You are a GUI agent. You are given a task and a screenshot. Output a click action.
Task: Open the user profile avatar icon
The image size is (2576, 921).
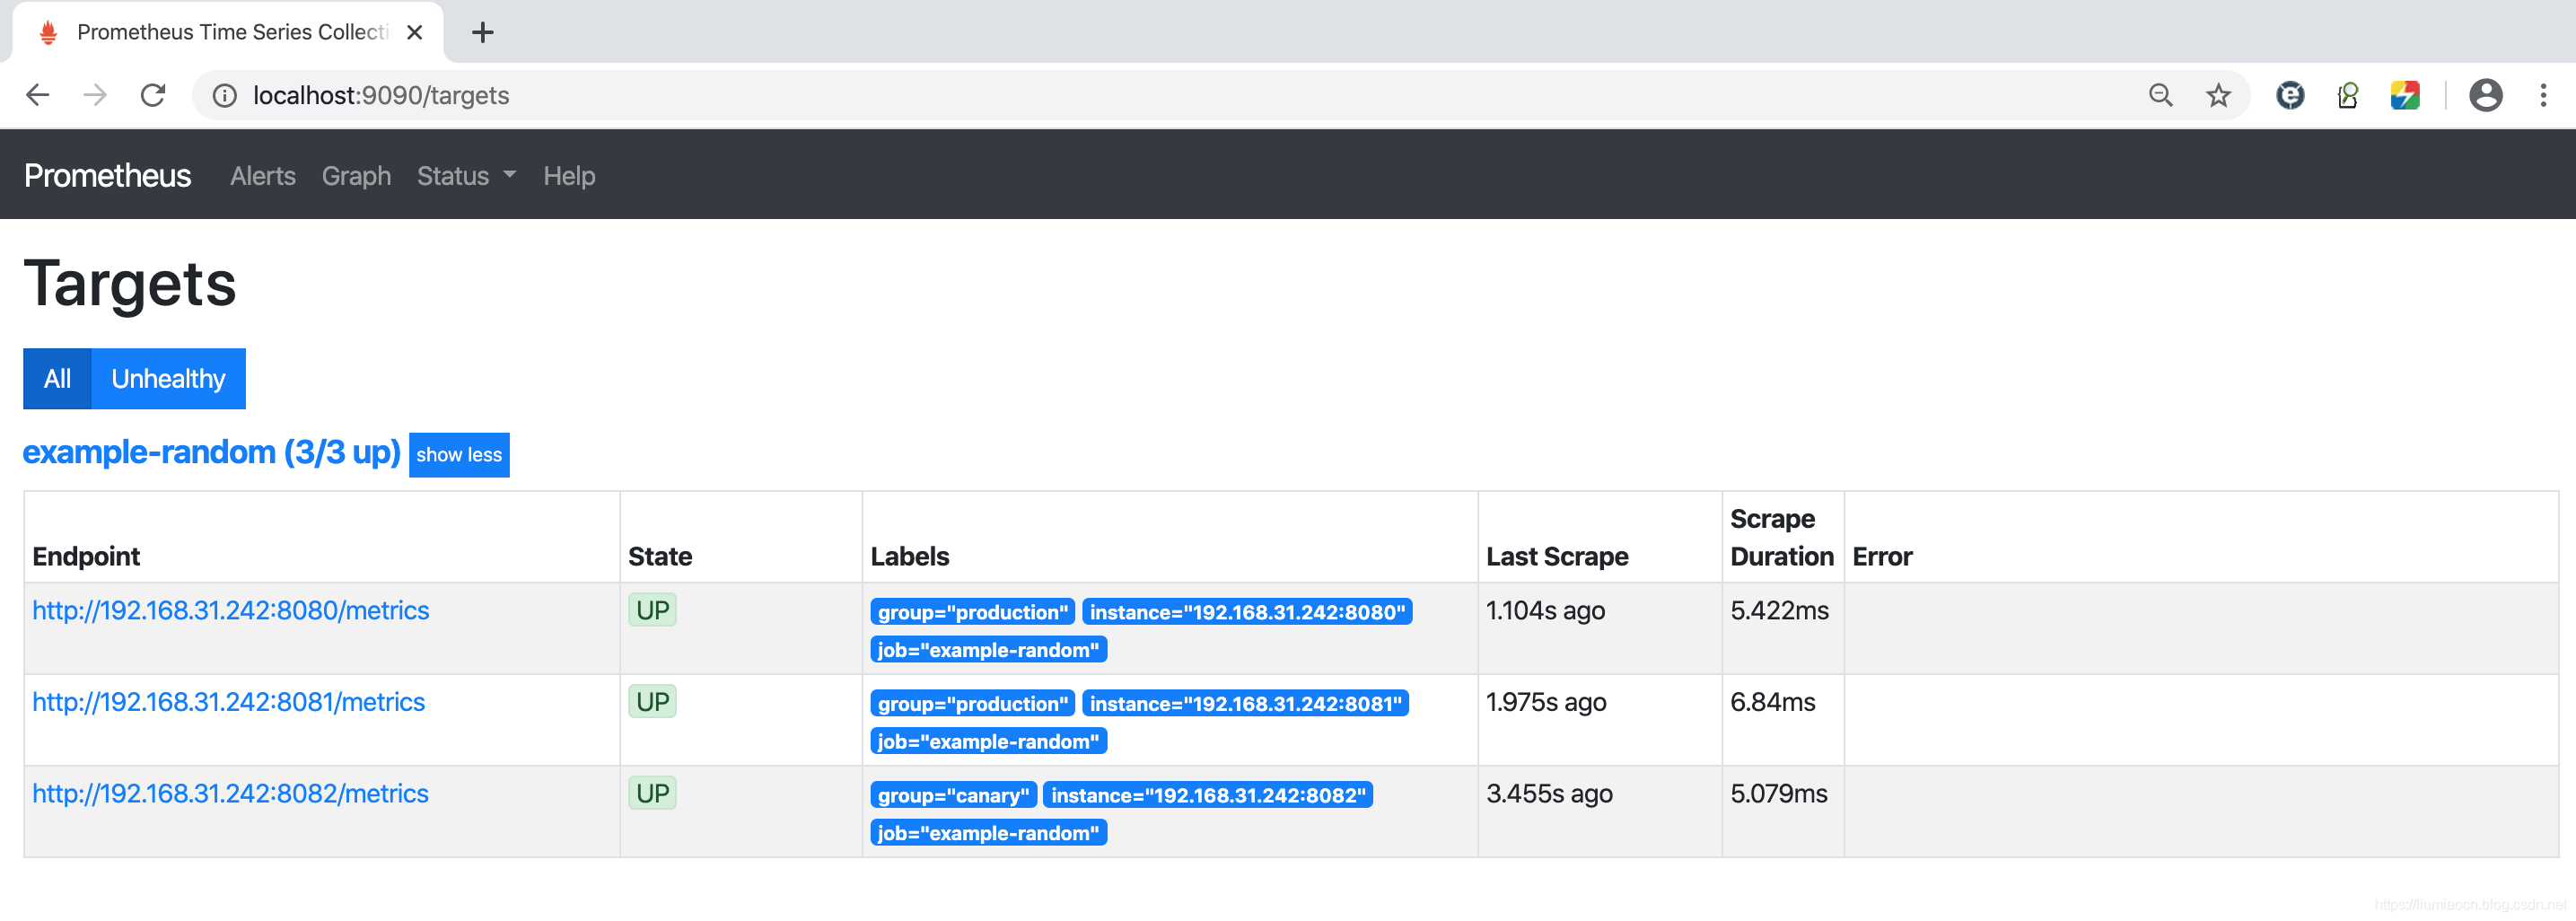2486,95
